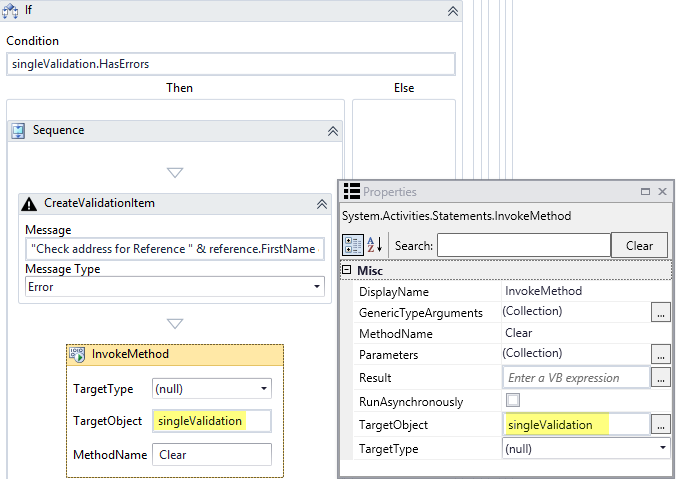Switch to categorized property view
Viewport: 676px width, 479px height.
352,245
